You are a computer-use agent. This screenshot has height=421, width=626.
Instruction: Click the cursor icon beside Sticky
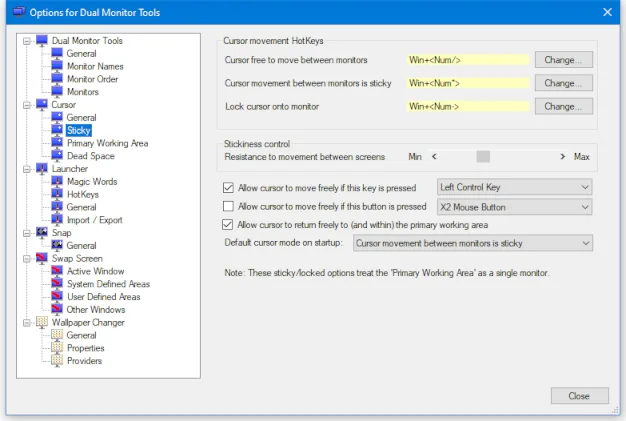coord(57,130)
